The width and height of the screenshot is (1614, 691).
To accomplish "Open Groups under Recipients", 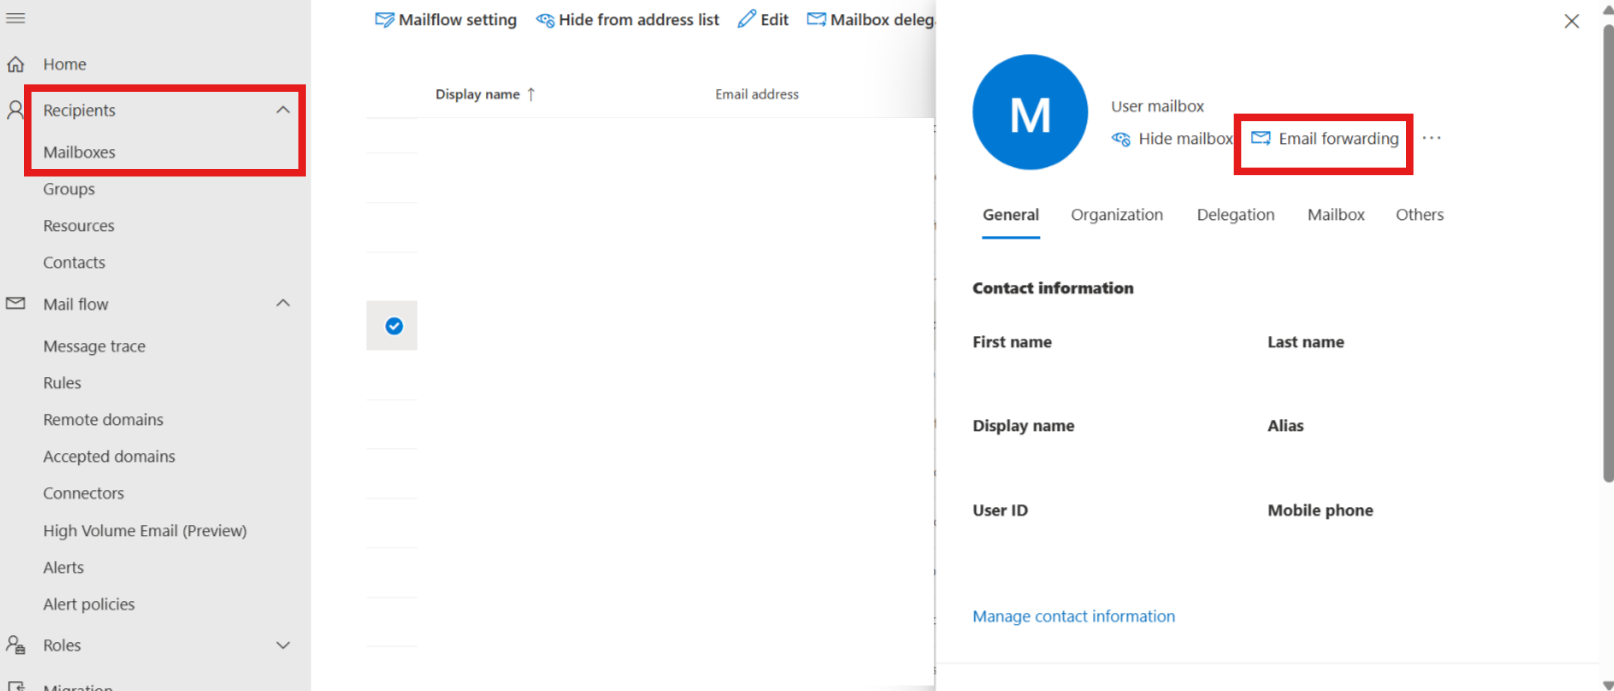I will pos(69,189).
